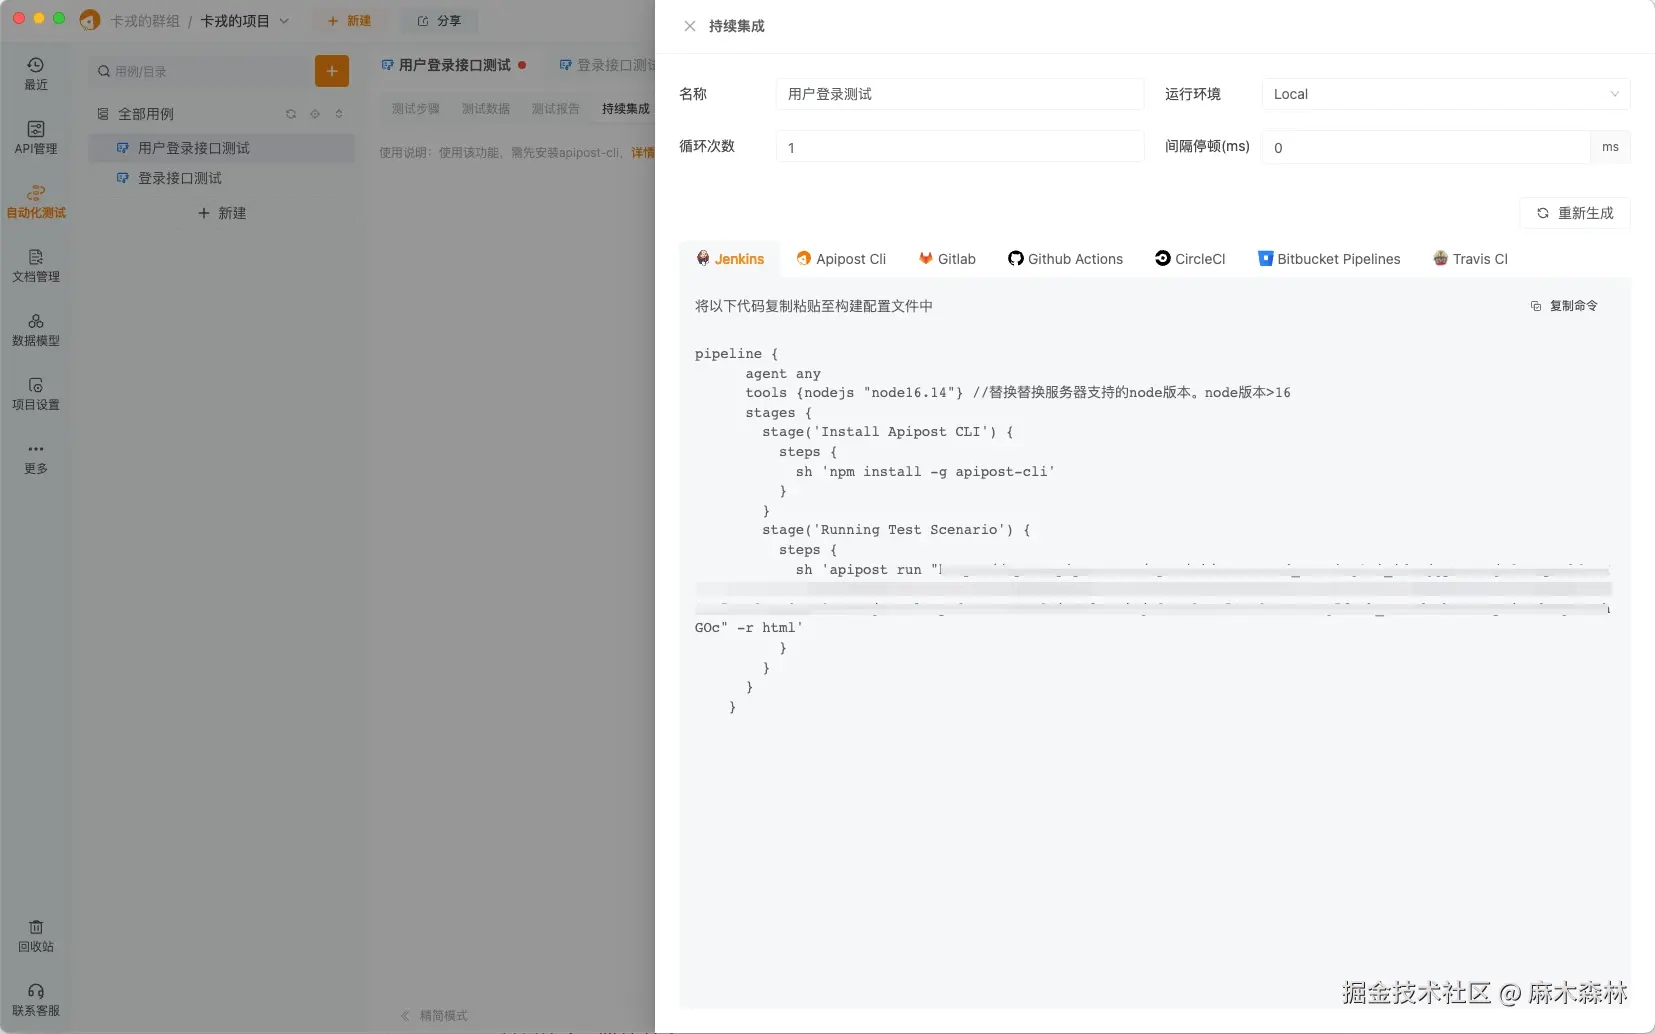Screen dimensions: 1655x1034
Task: Click the 间隔停顿(ms) input field
Action: point(1426,147)
